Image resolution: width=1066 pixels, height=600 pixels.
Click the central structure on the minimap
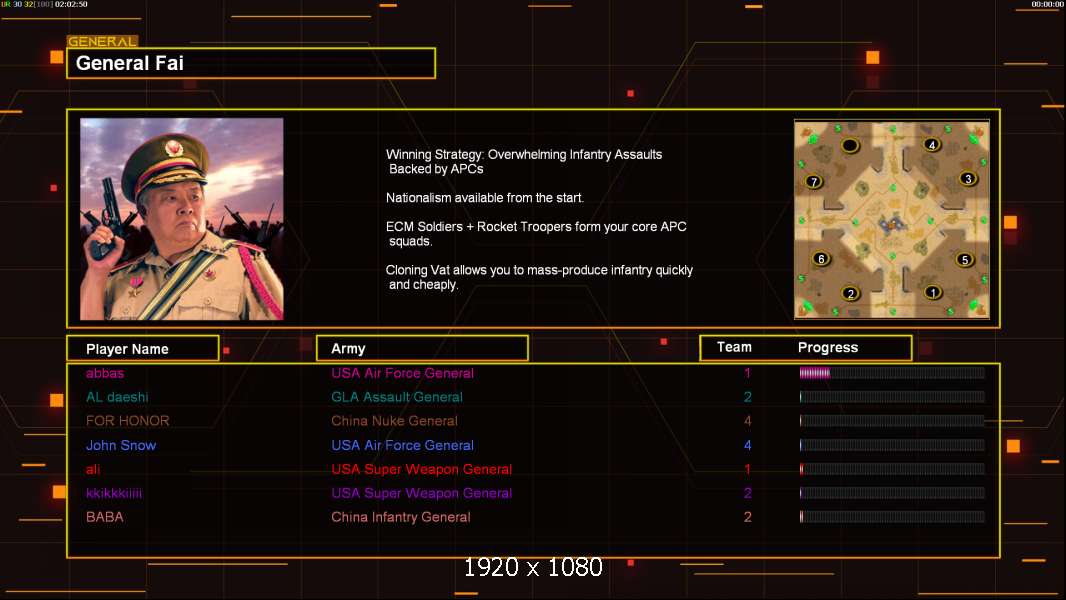point(891,224)
